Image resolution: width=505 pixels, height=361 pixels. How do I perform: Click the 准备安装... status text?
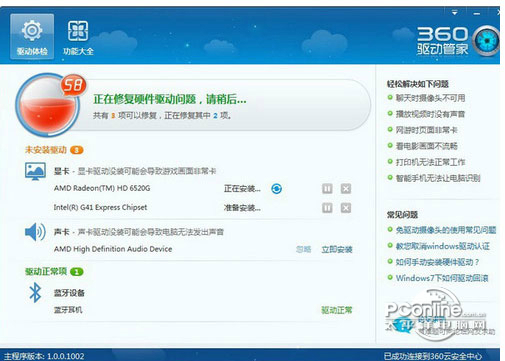click(x=242, y=208)
